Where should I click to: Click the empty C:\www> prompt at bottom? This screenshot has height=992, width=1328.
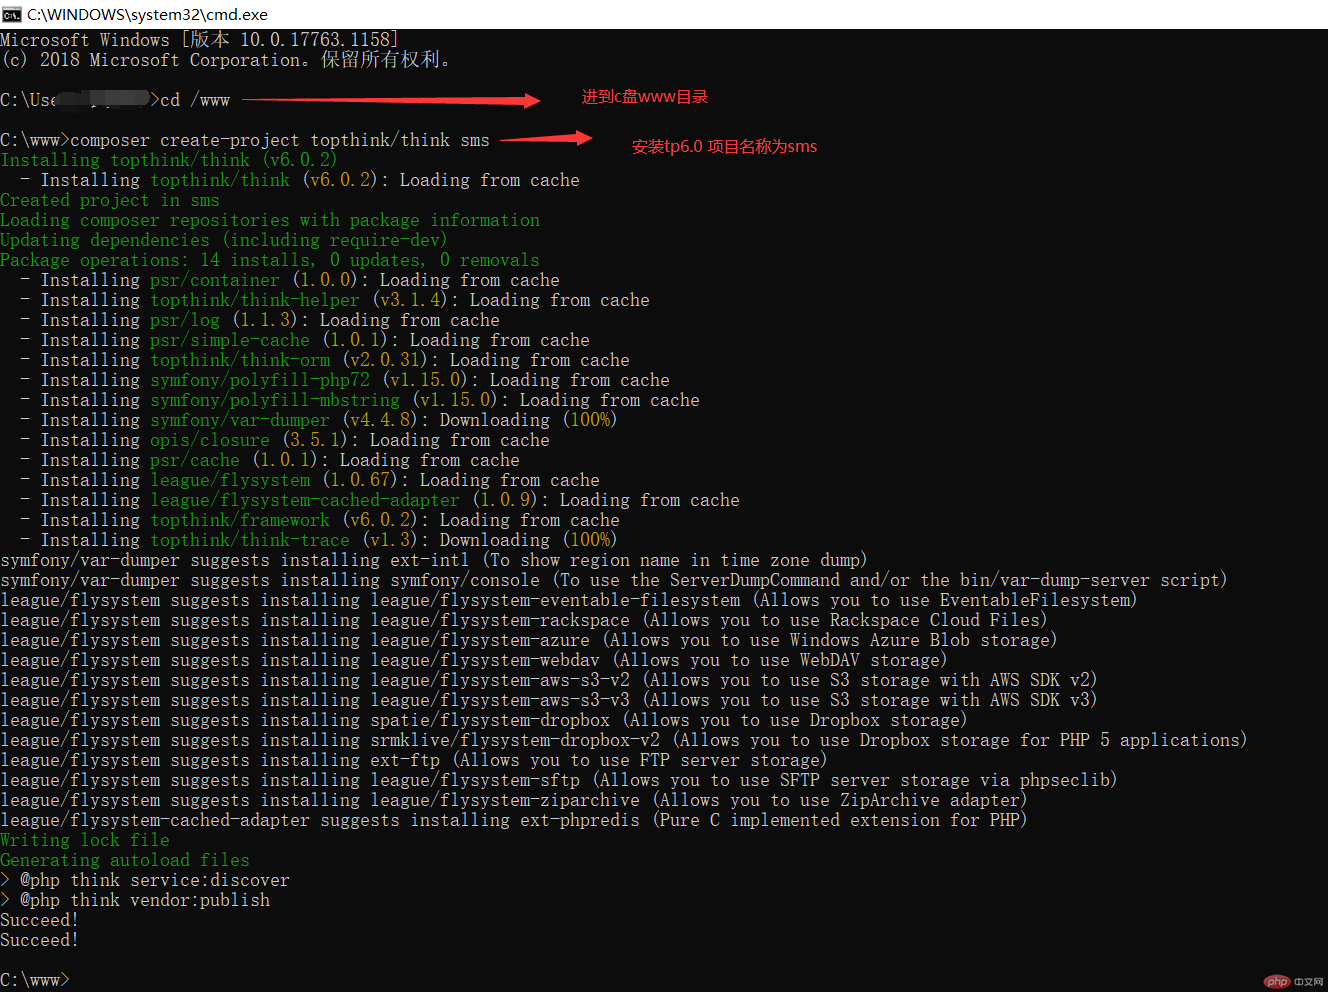(x=35, y=980)
